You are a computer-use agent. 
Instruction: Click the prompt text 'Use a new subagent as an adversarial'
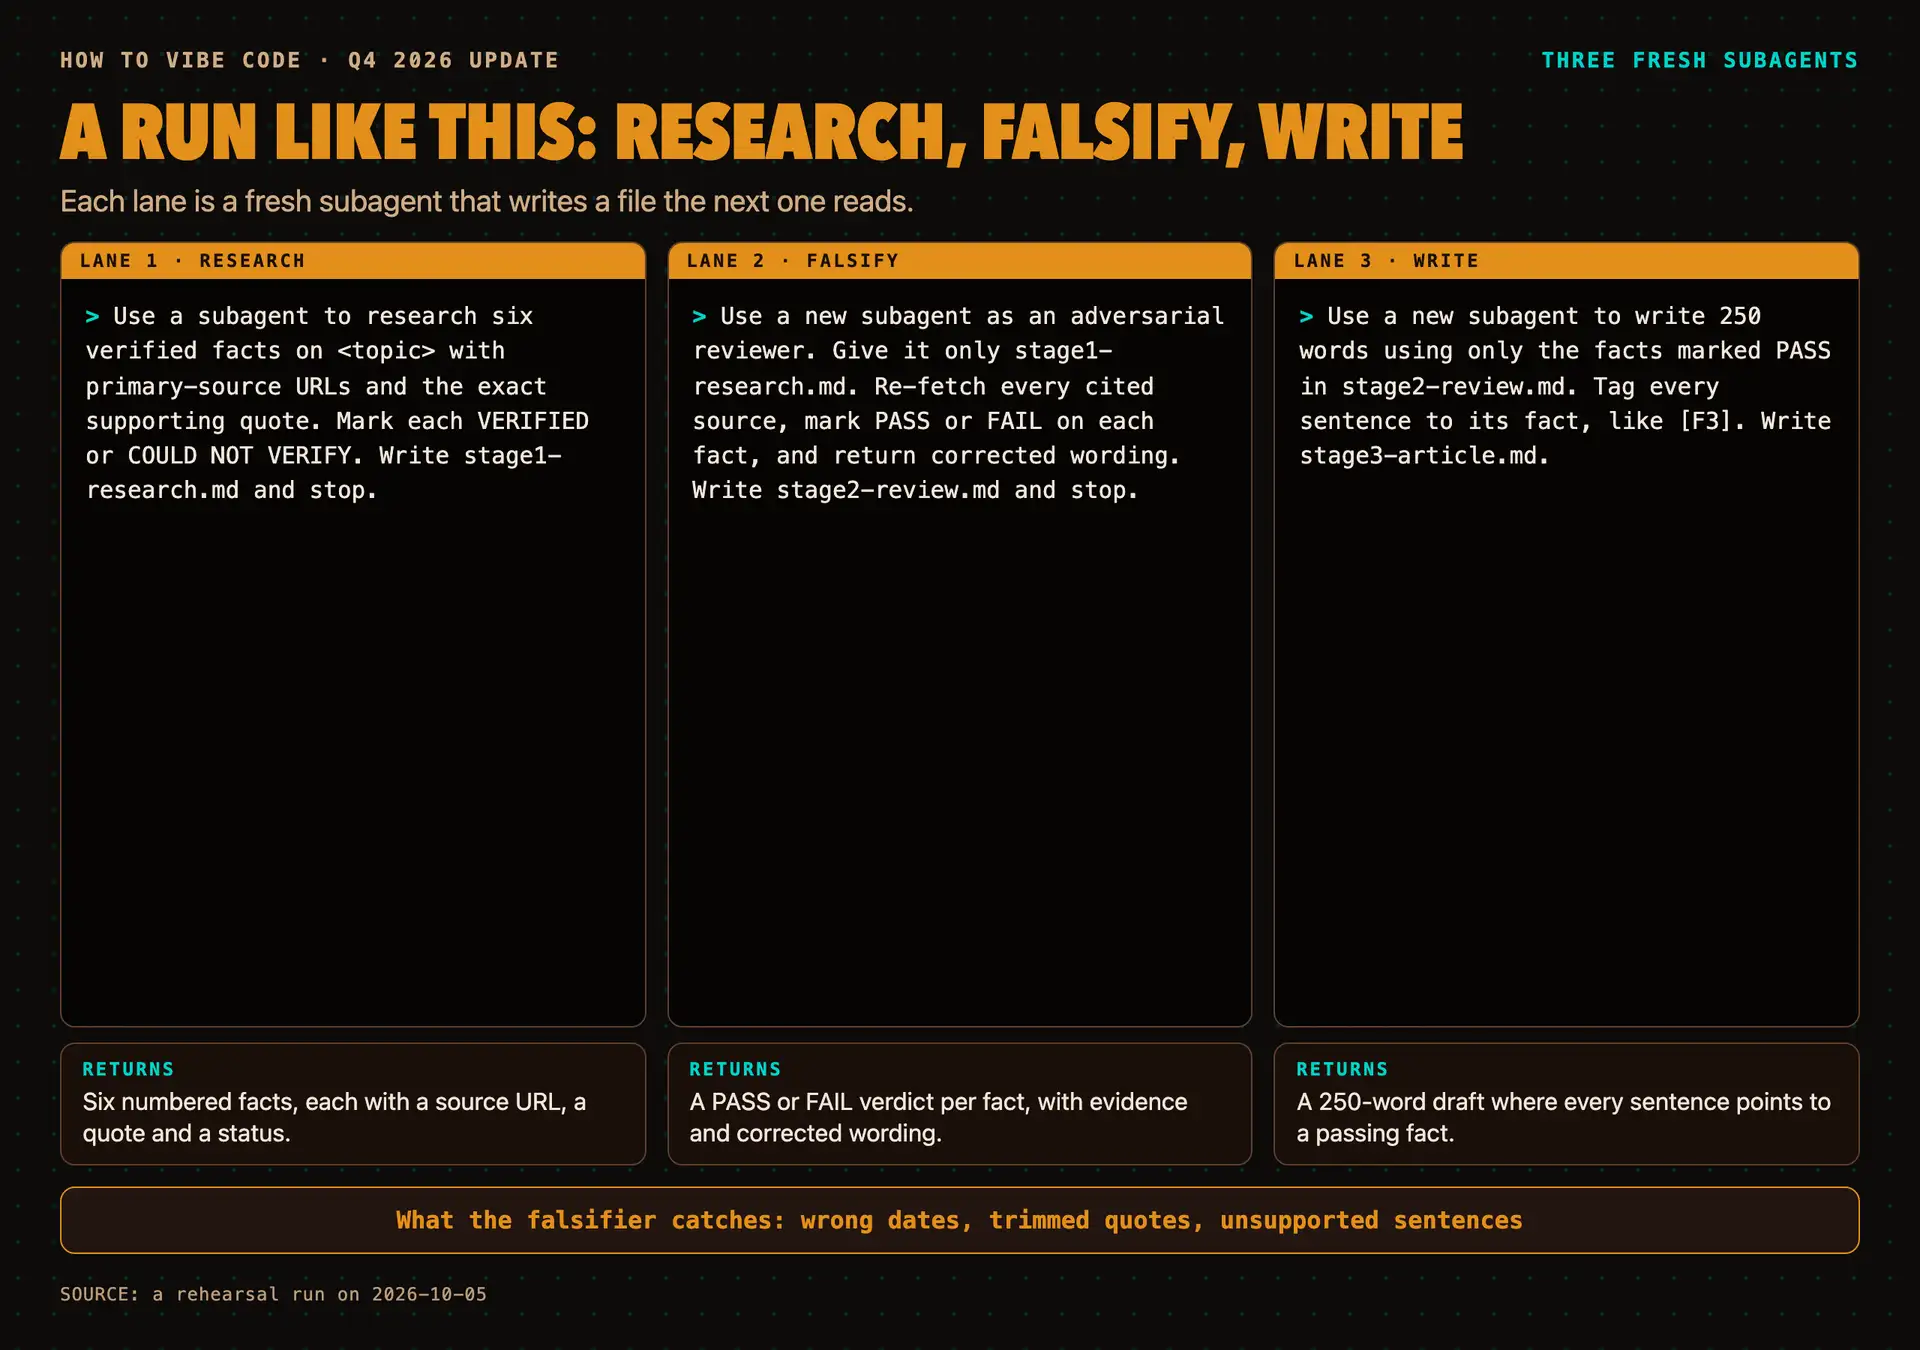972,316
